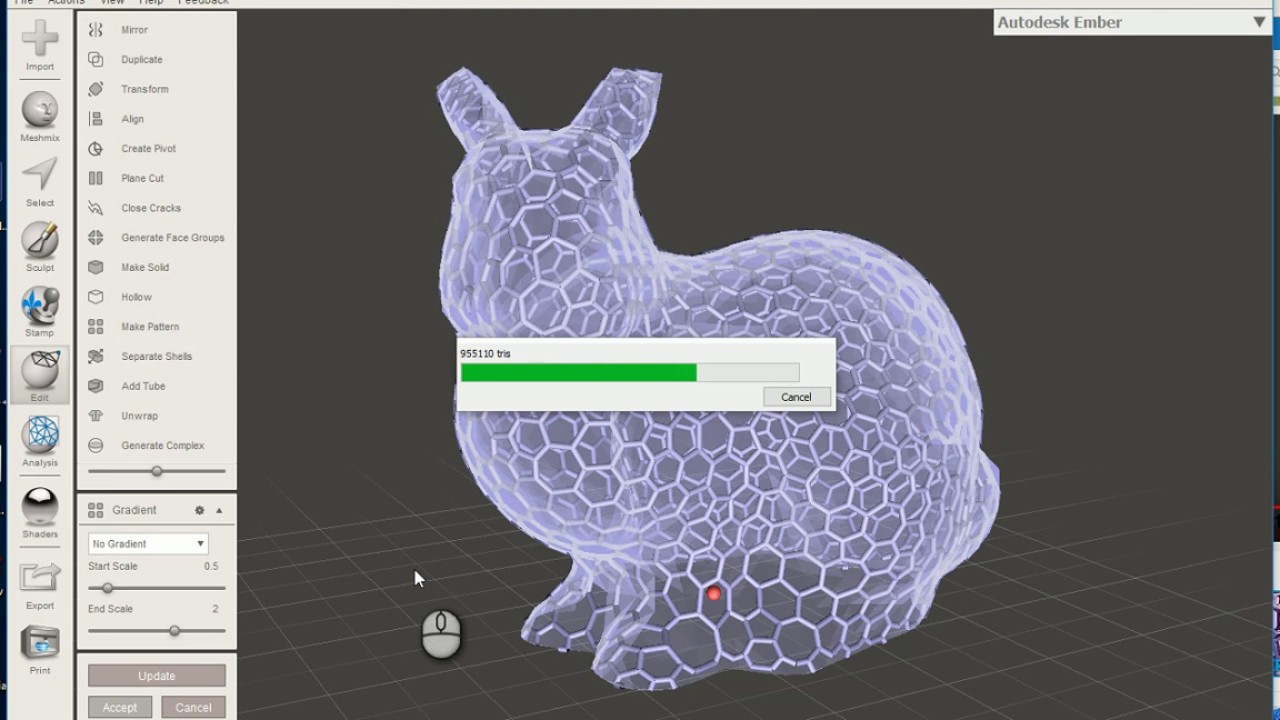Open the No Gradient dropdown
Screen dimensions: 1280x720
pyautogui.click(x=148, y=544)
